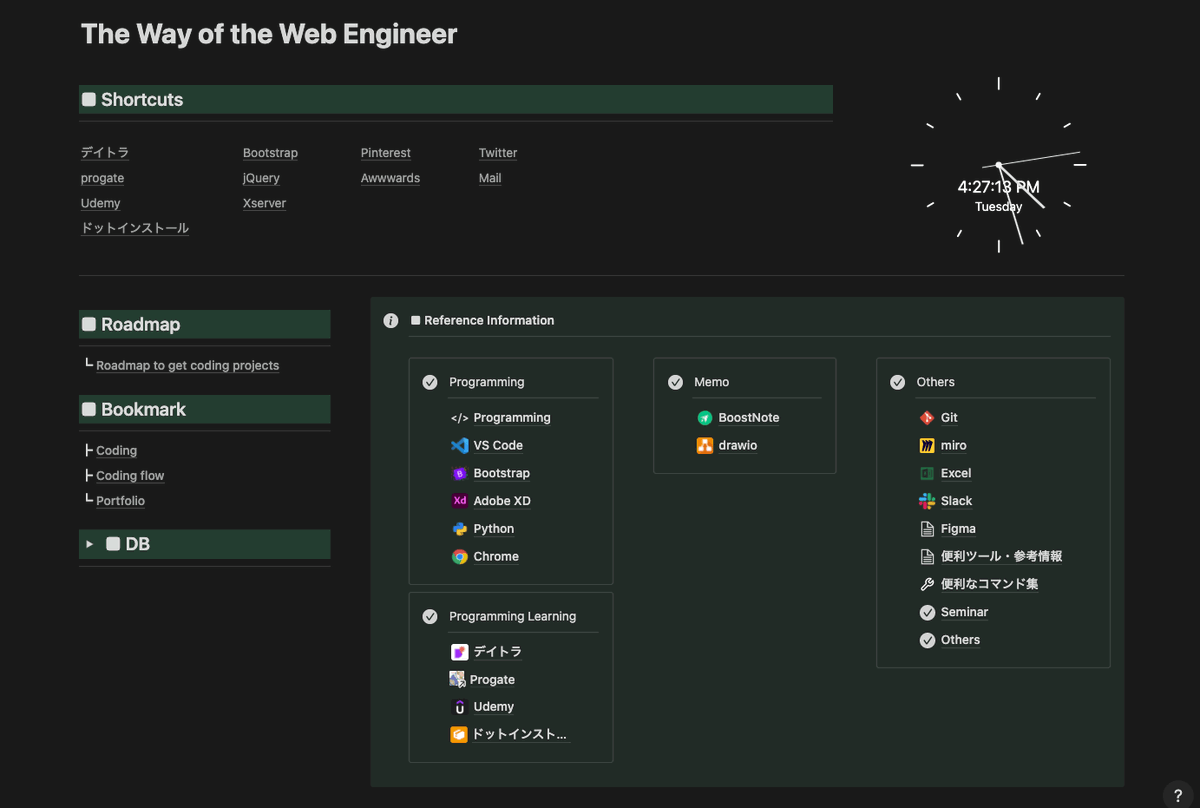Screen dimensions: 1200x808
Task: Click the Bootstrap purple icon in Programming
Action: 459,474
